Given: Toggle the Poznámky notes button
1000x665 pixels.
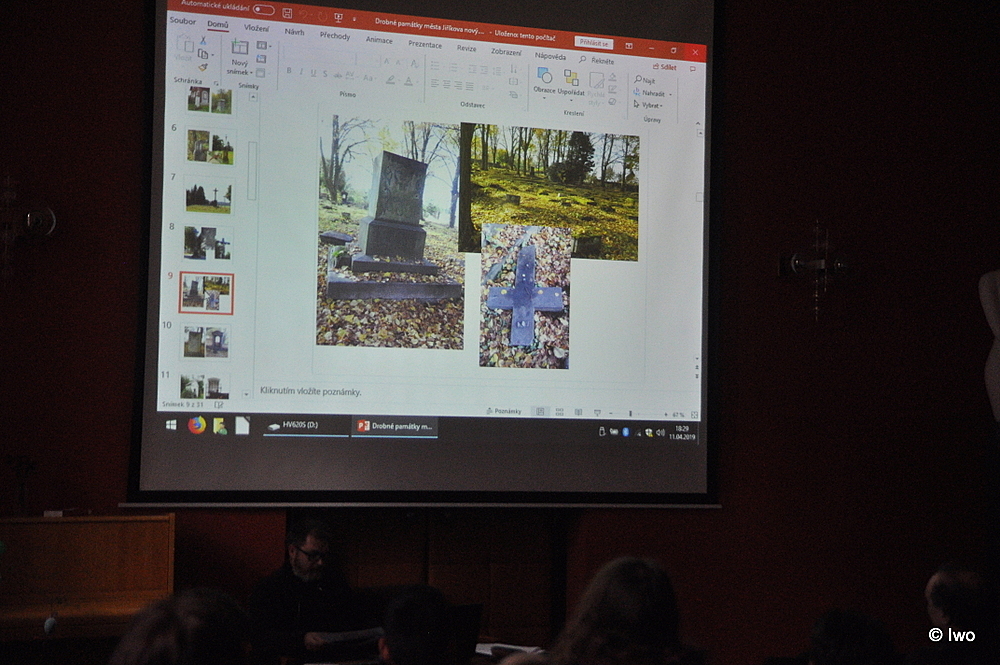Looking at the screenshot, I should pyautogui.click(x=503, y=411).
